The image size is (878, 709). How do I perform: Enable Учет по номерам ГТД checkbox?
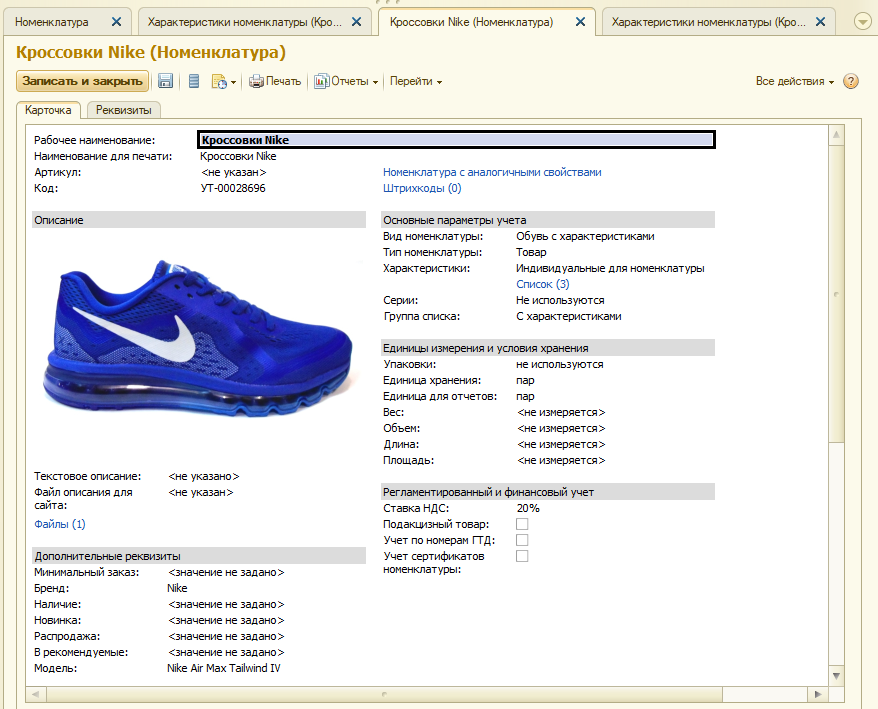pos(522,540)
